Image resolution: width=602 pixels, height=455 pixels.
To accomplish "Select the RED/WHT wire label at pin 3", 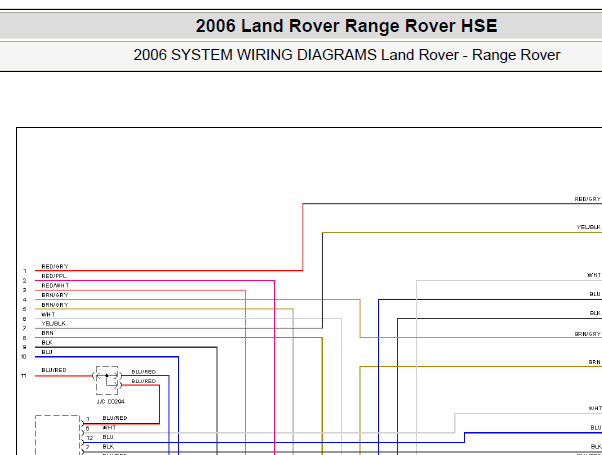I will point(55,286).
